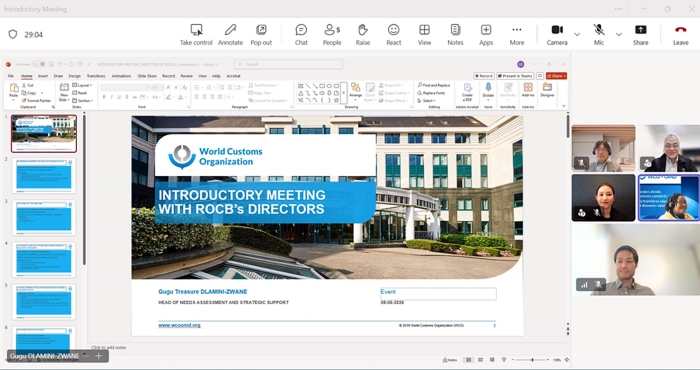Toggle Underline formatting
700x370 pixels.
[x=119, y=97]
